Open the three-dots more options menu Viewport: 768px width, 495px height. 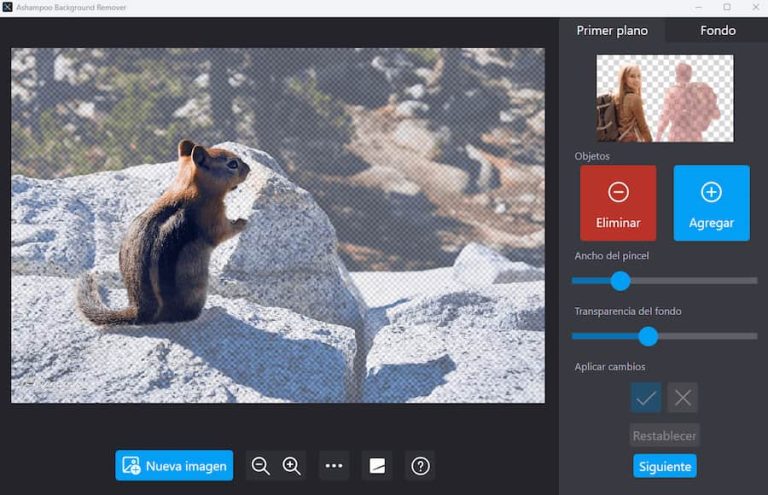(334, 465)
